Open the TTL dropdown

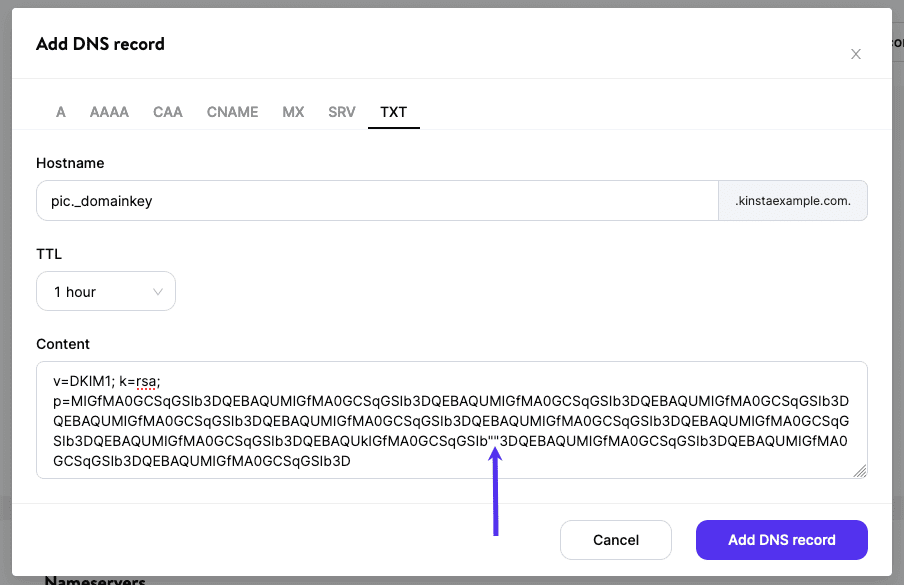105,291
